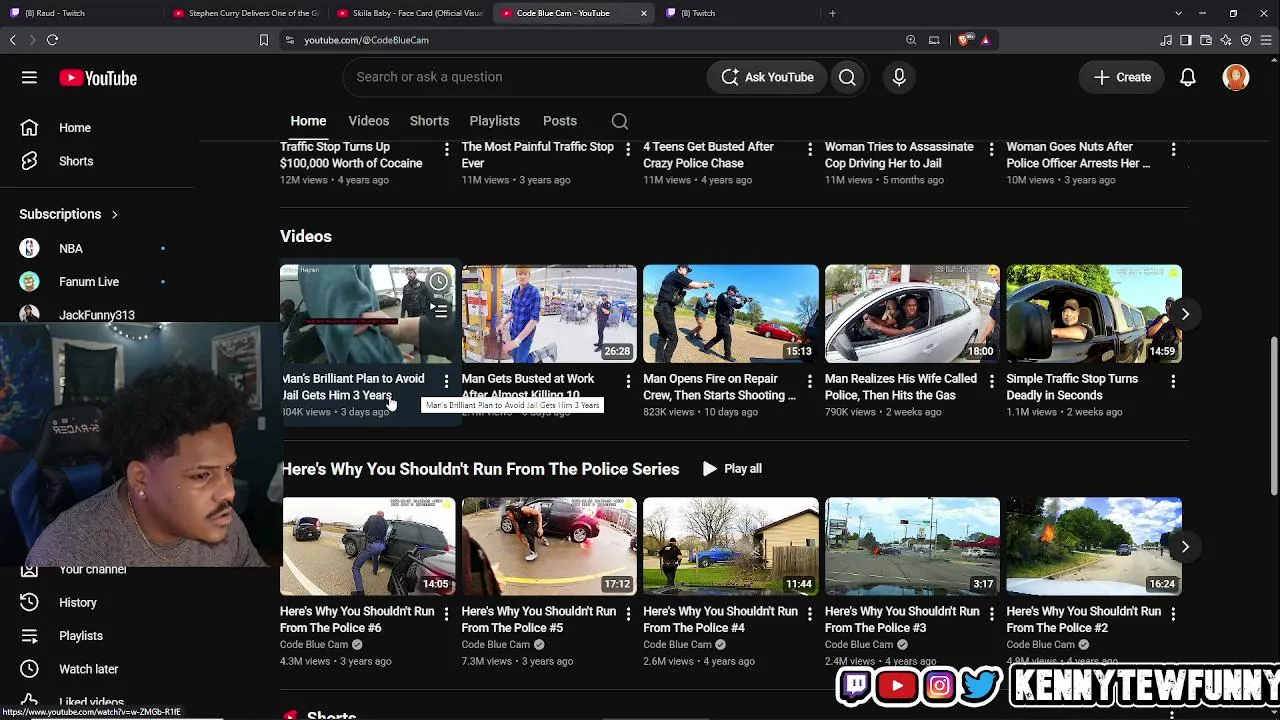Open the Leo AI sparkle icon
Viewport: 1280px width, 720px height.
click(1226, 40)
